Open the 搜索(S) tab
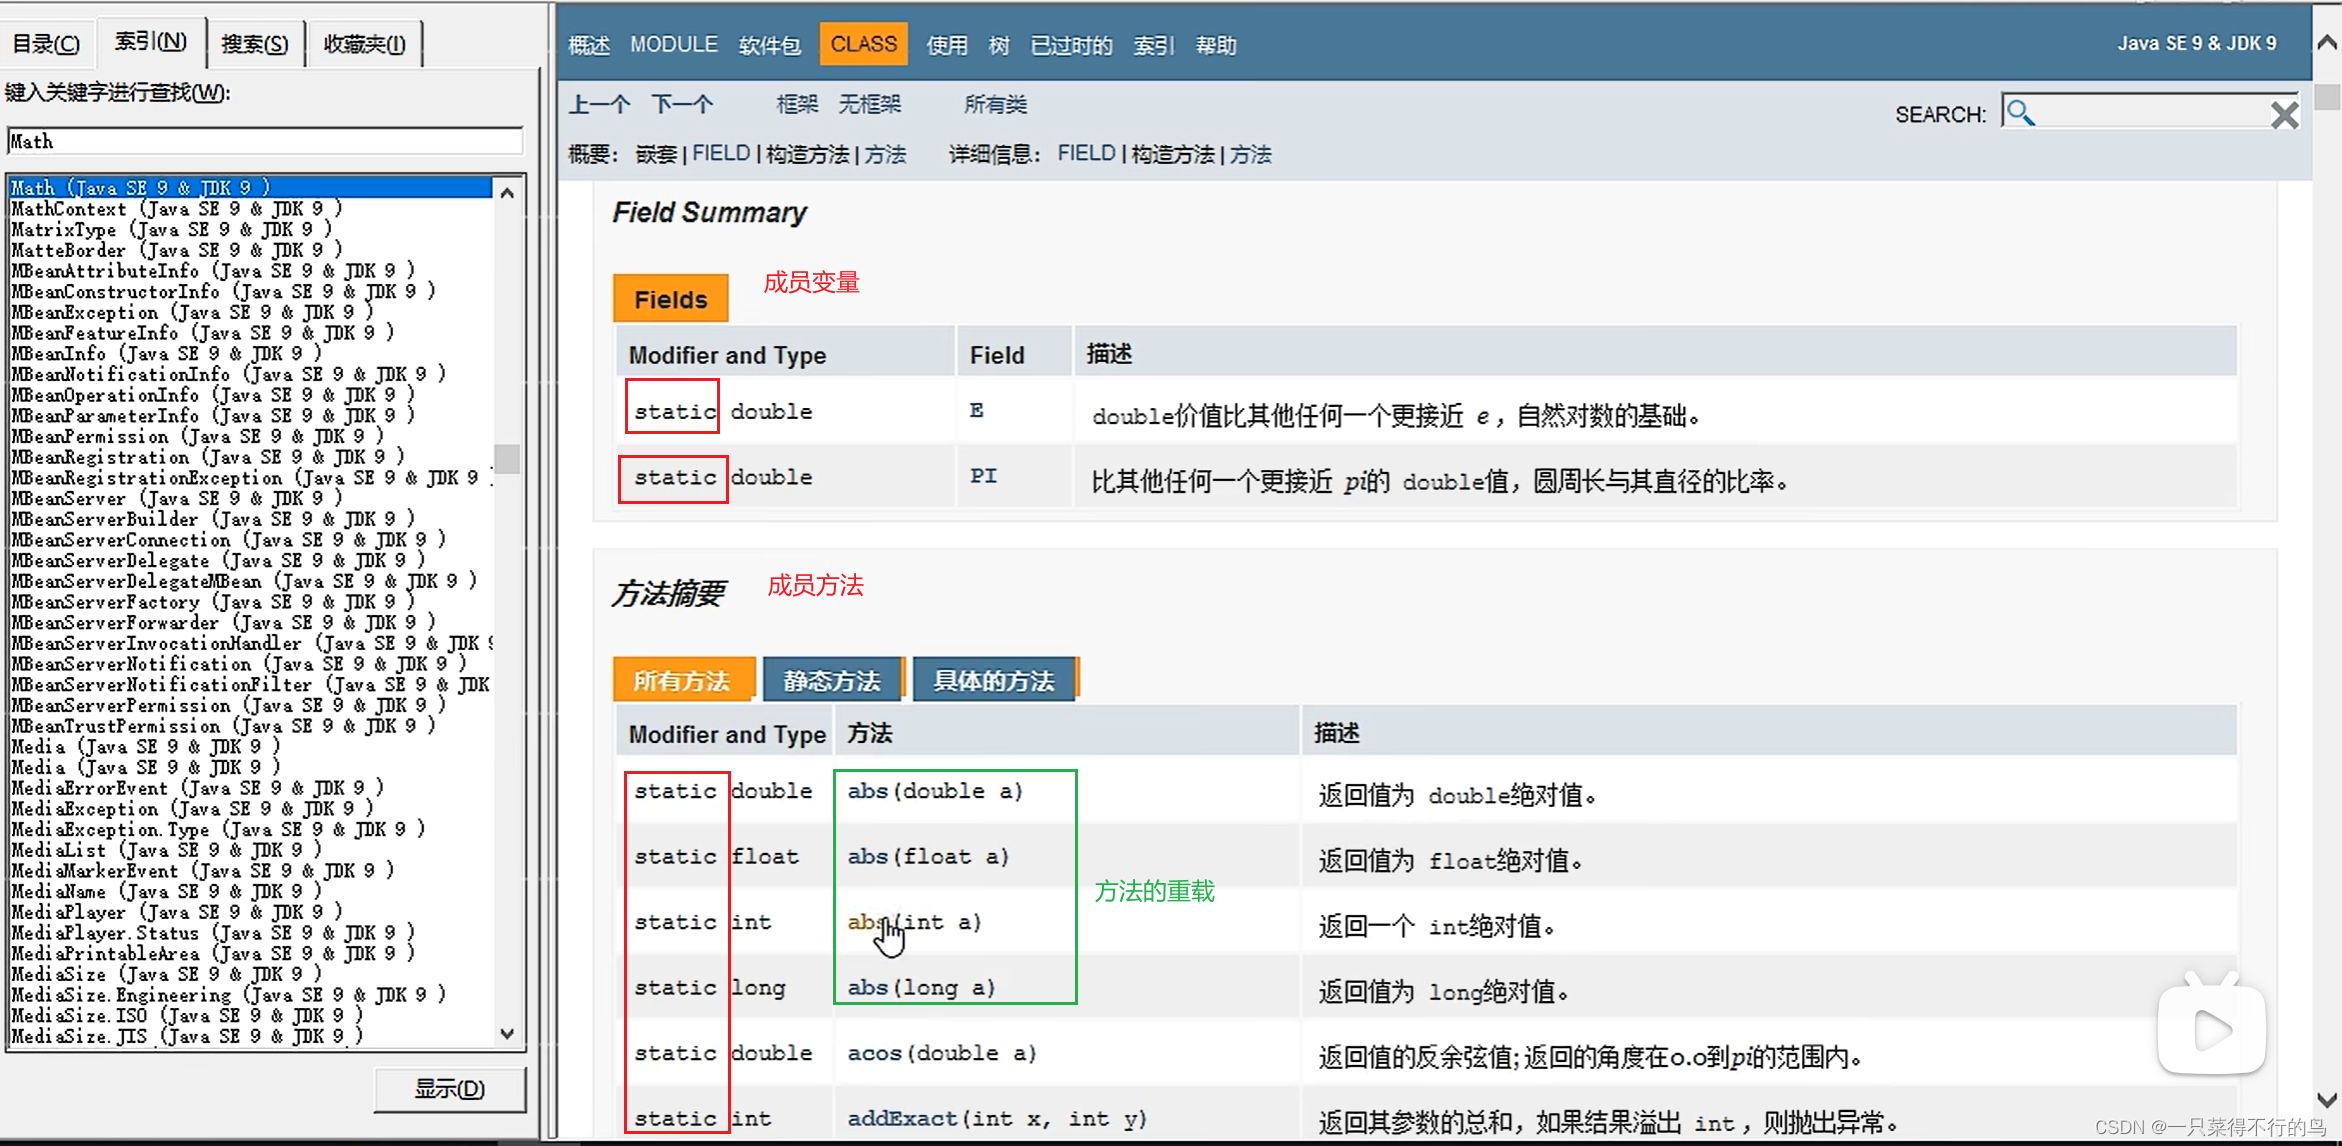2342x1146 pixels. pyautogui.click(x=254, y=44)
